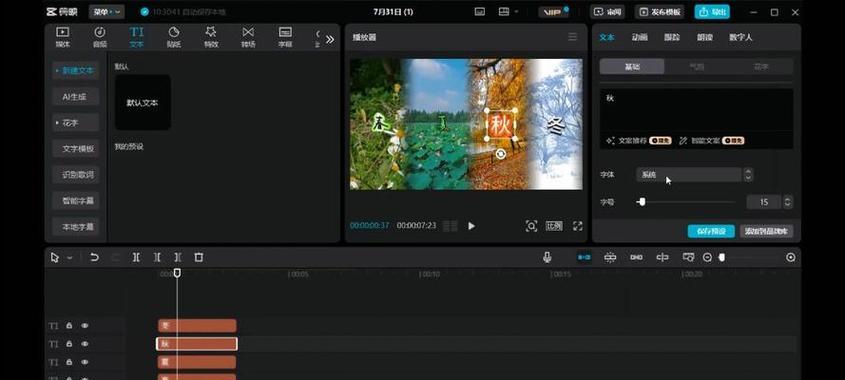
Task: Open the 菜单 dropdown menu
Action: pos(106,12)
